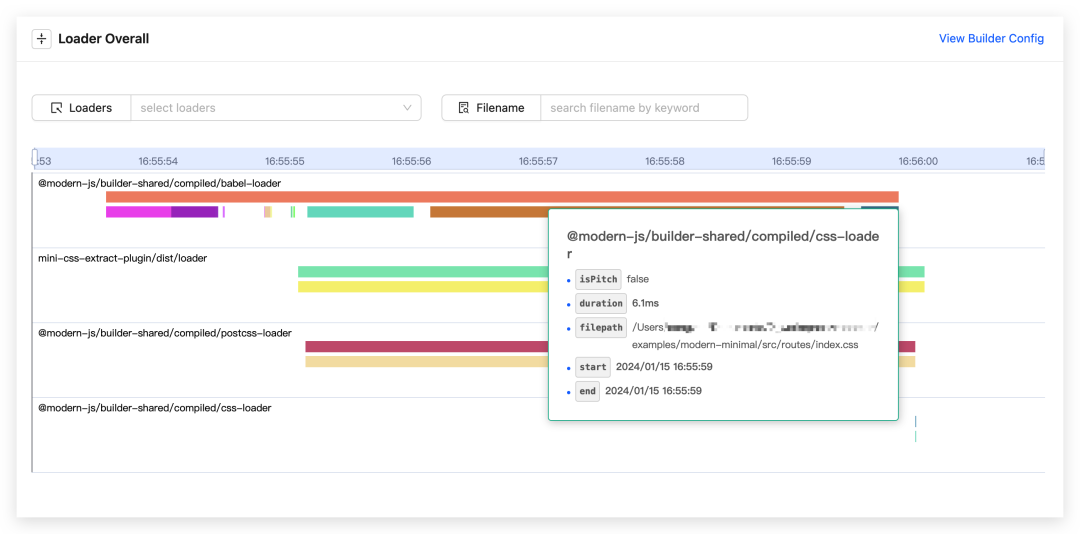Select the purple segment in babel-loader row
This screenshot has height=534, width=1080.
coord(194,212)
